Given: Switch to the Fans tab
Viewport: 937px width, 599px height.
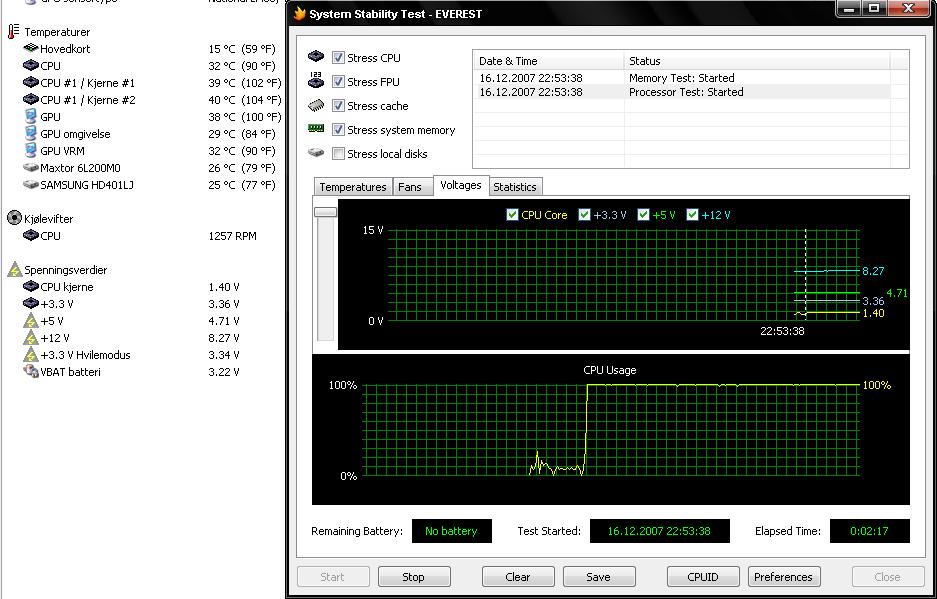Looking at the screenshot, I should tap(412, 187).
